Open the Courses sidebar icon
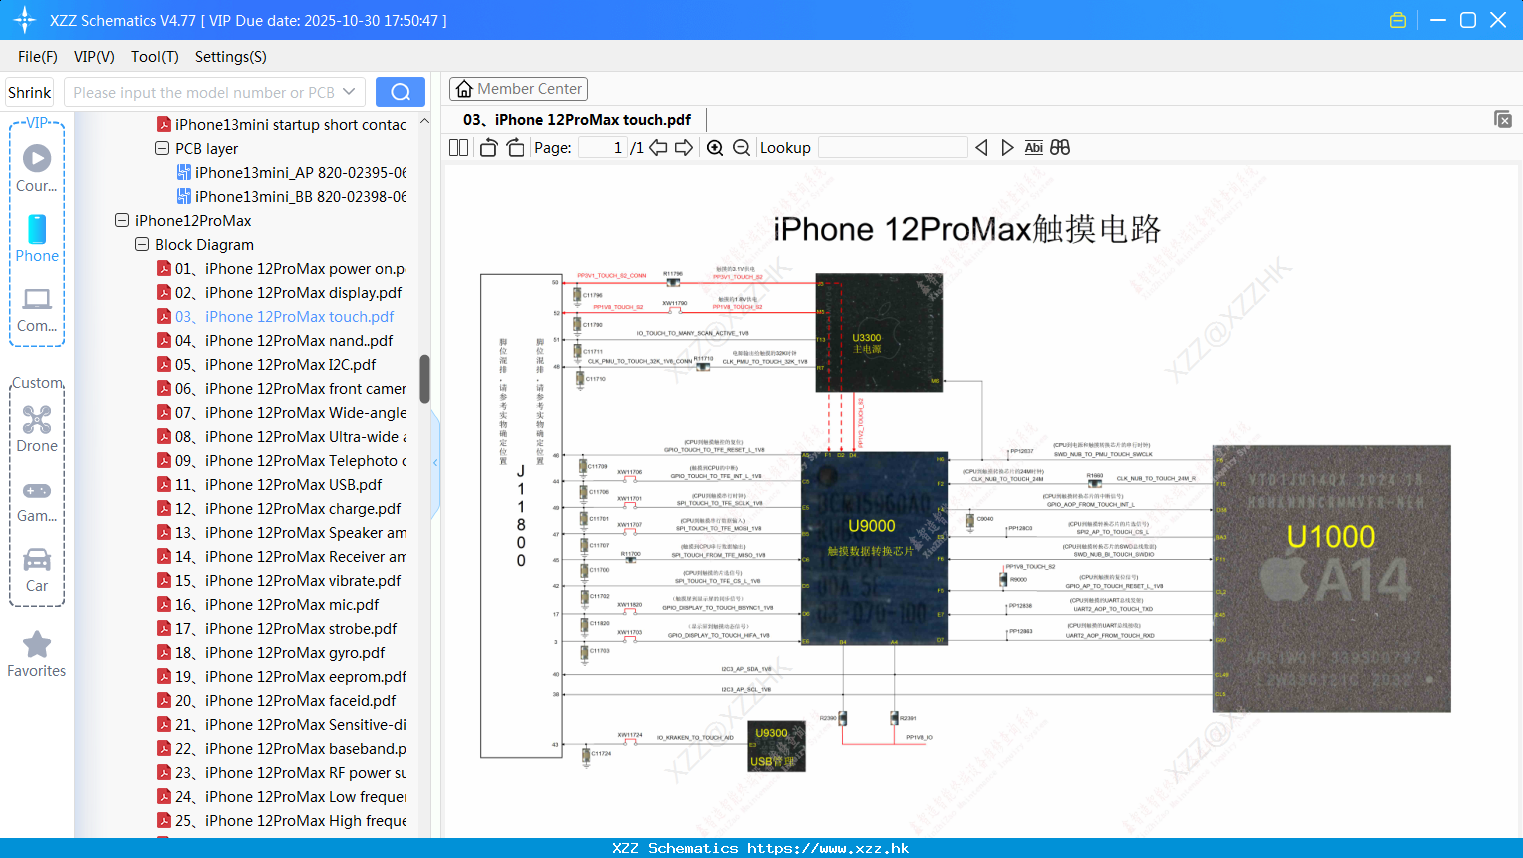 point(37,168)
